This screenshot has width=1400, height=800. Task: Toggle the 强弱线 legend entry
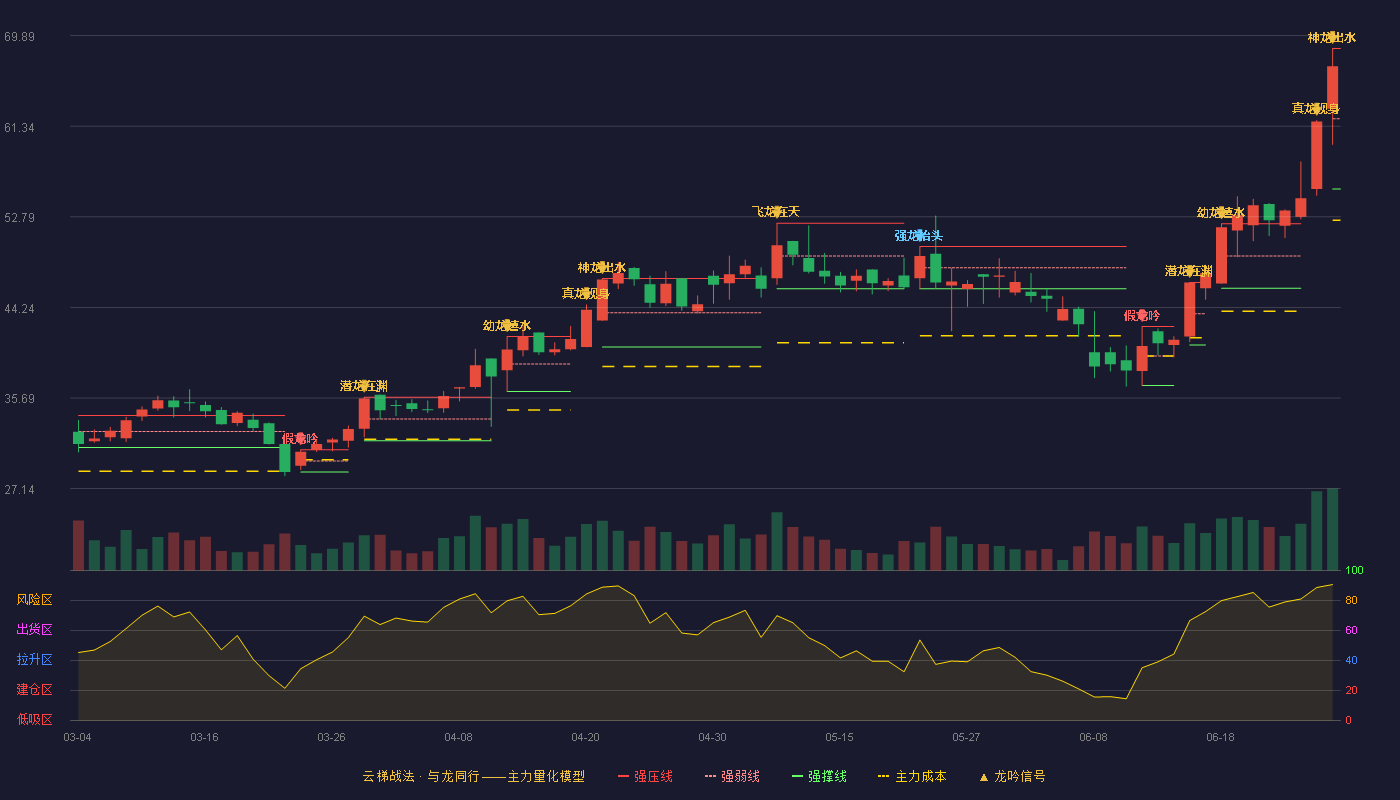[x=732, y=776]
